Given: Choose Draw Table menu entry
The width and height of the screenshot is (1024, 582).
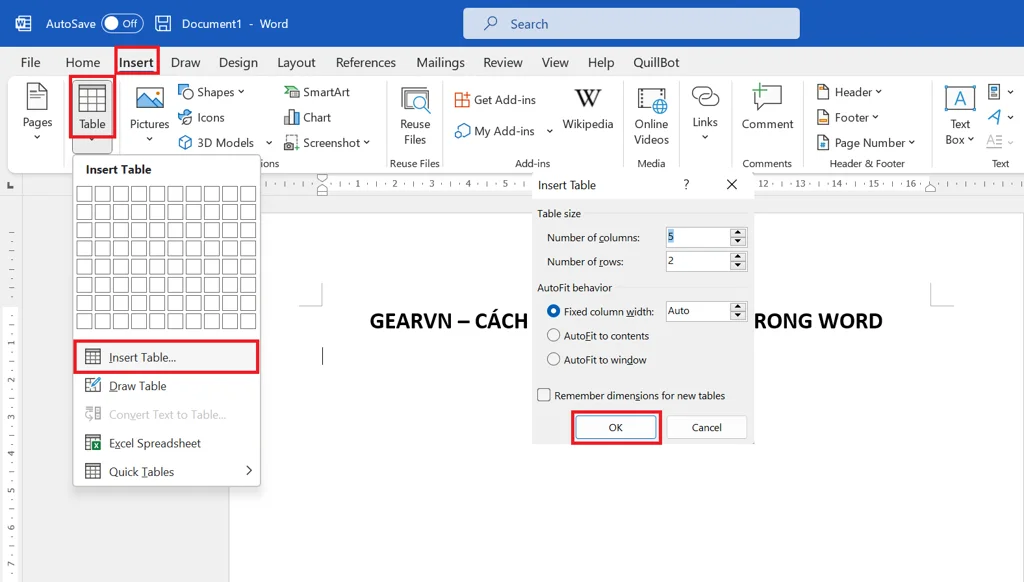Looking at the screenshot, I should coord(167,386).
